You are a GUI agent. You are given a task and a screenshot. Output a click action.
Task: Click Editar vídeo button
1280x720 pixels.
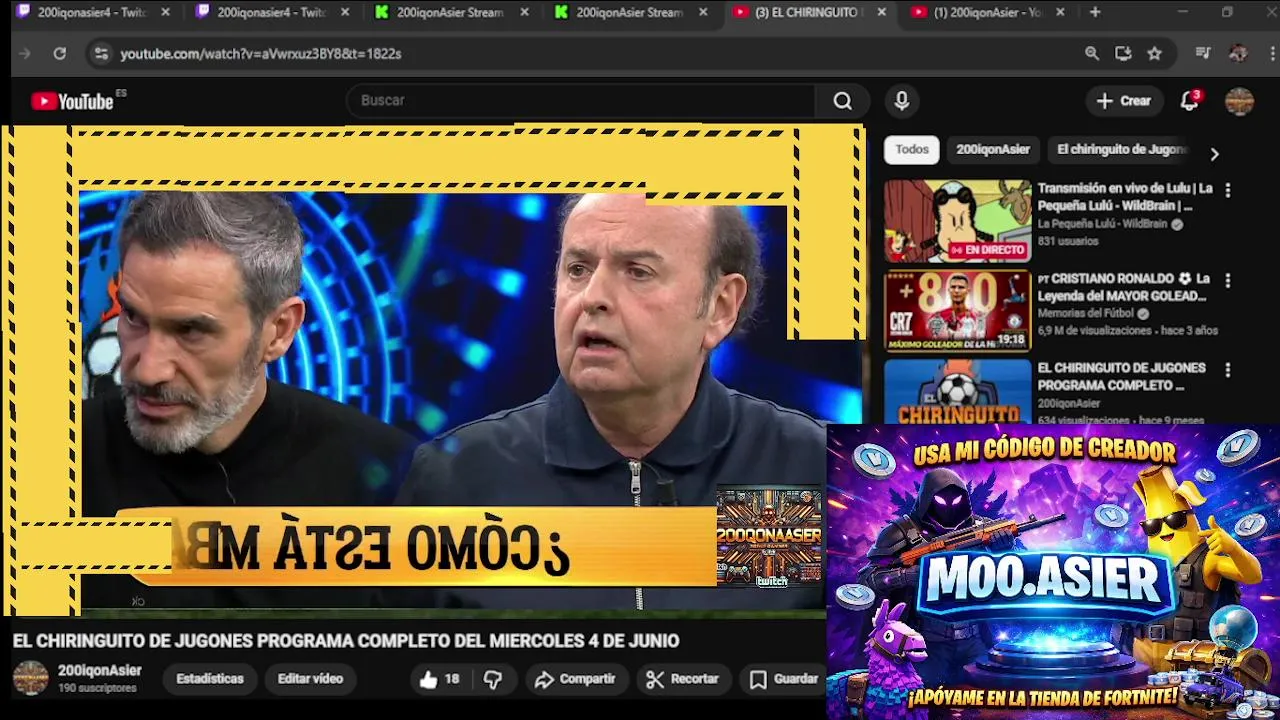tap(310, 679)
